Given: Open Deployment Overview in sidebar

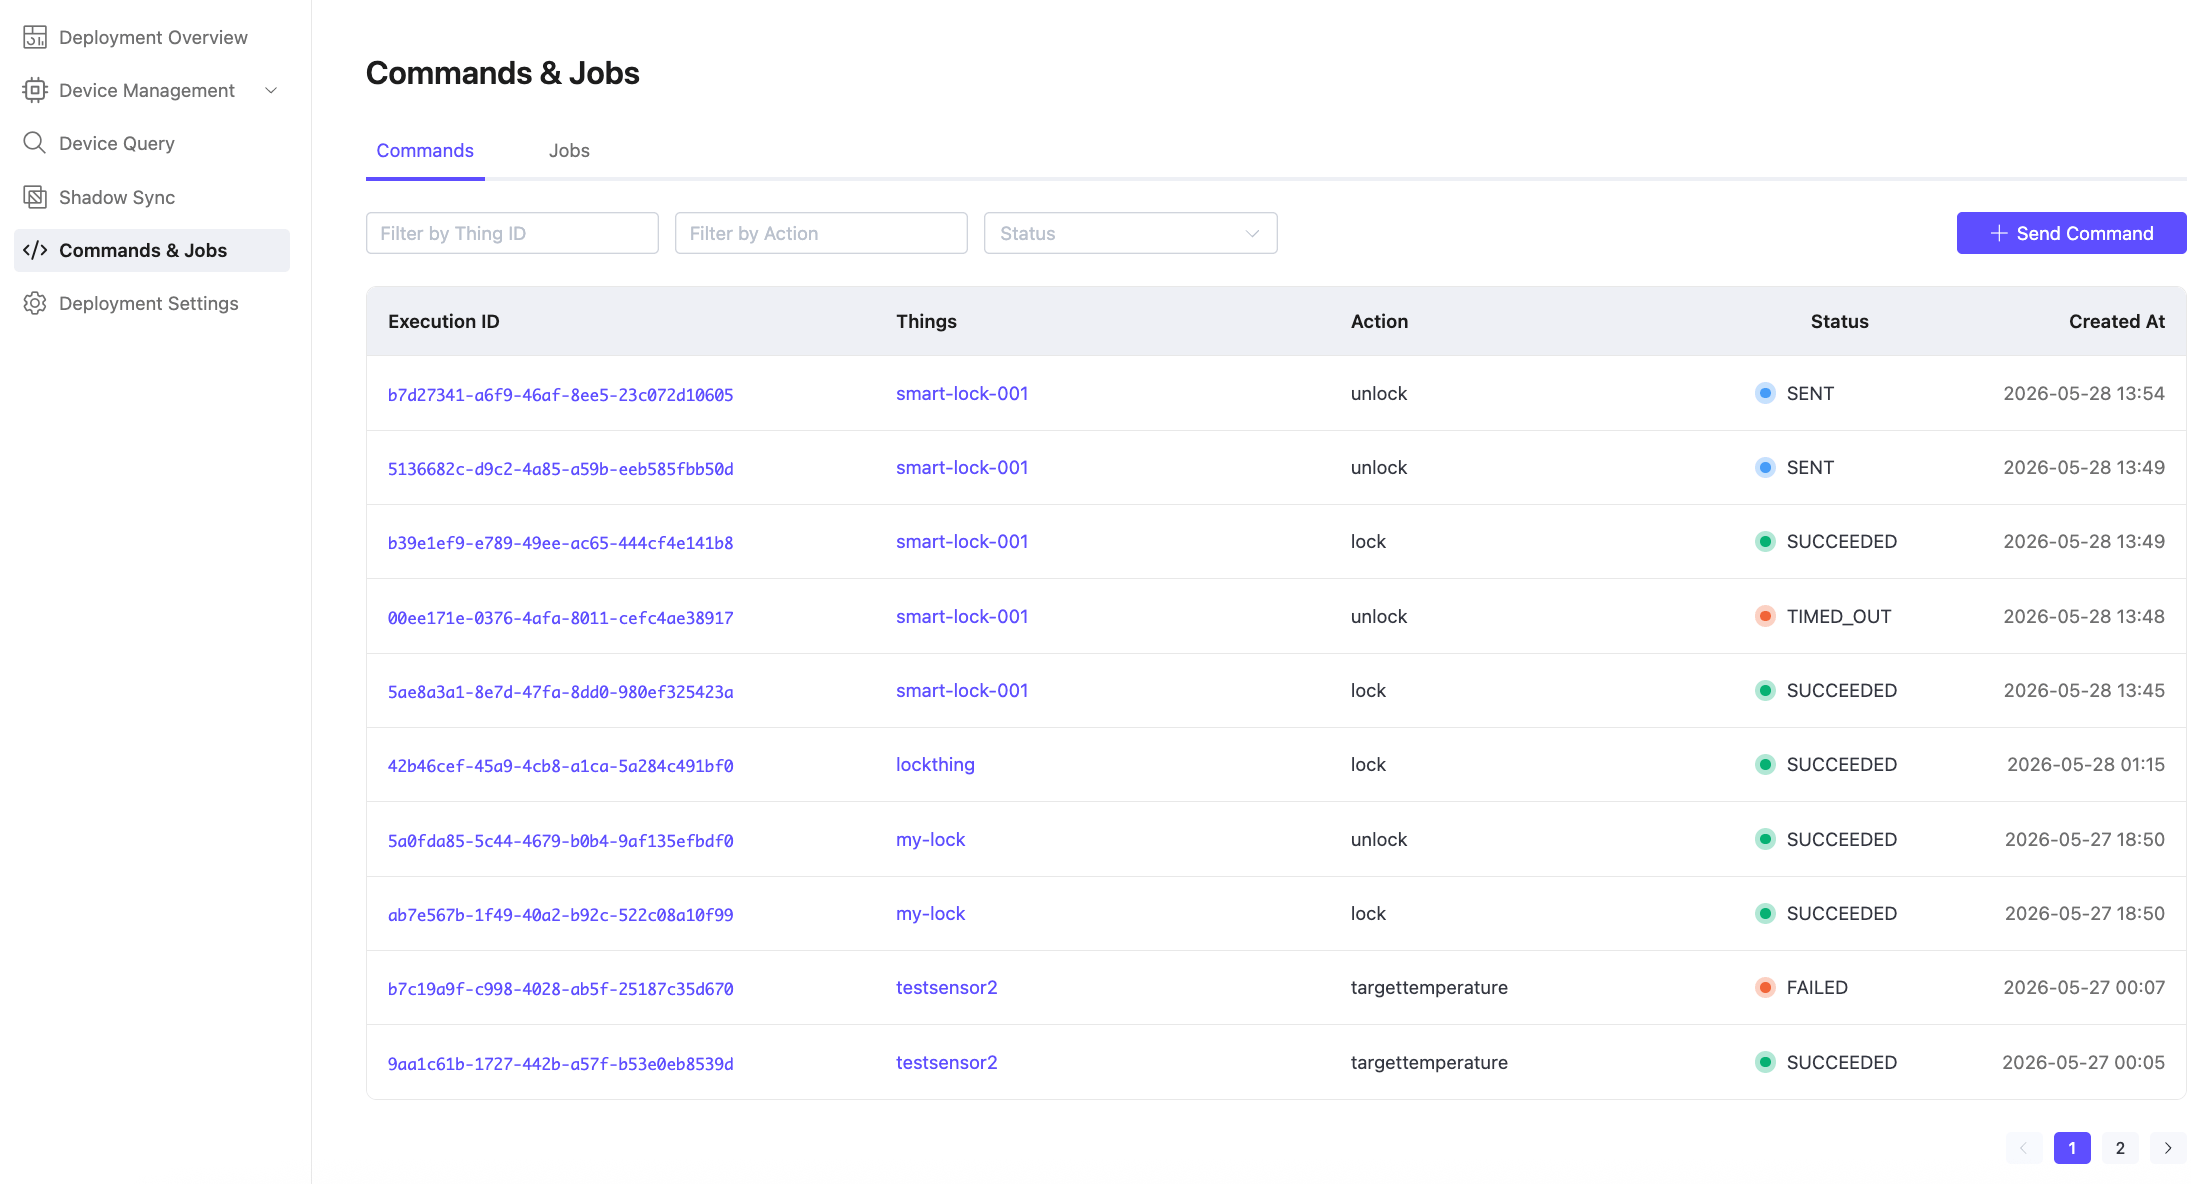Looking at the screenshot, I should click(152, 37).
